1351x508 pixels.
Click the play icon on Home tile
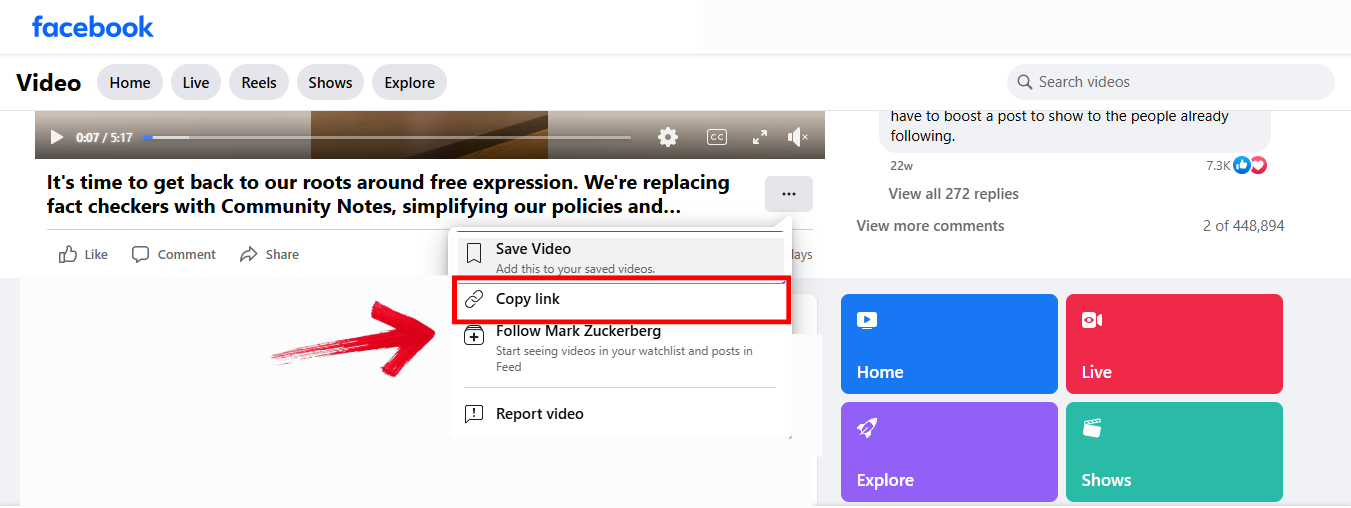click(x=867, y=320)
